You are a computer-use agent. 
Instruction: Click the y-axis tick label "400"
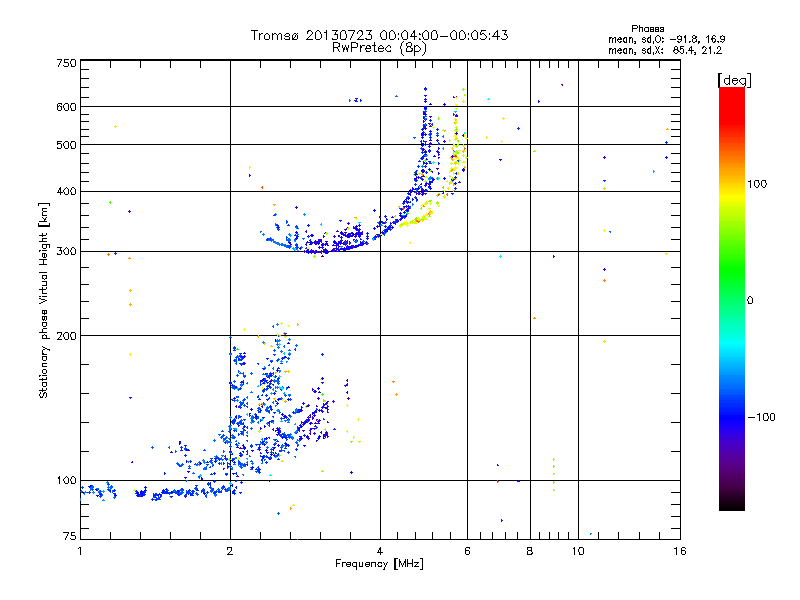[66, 192]
